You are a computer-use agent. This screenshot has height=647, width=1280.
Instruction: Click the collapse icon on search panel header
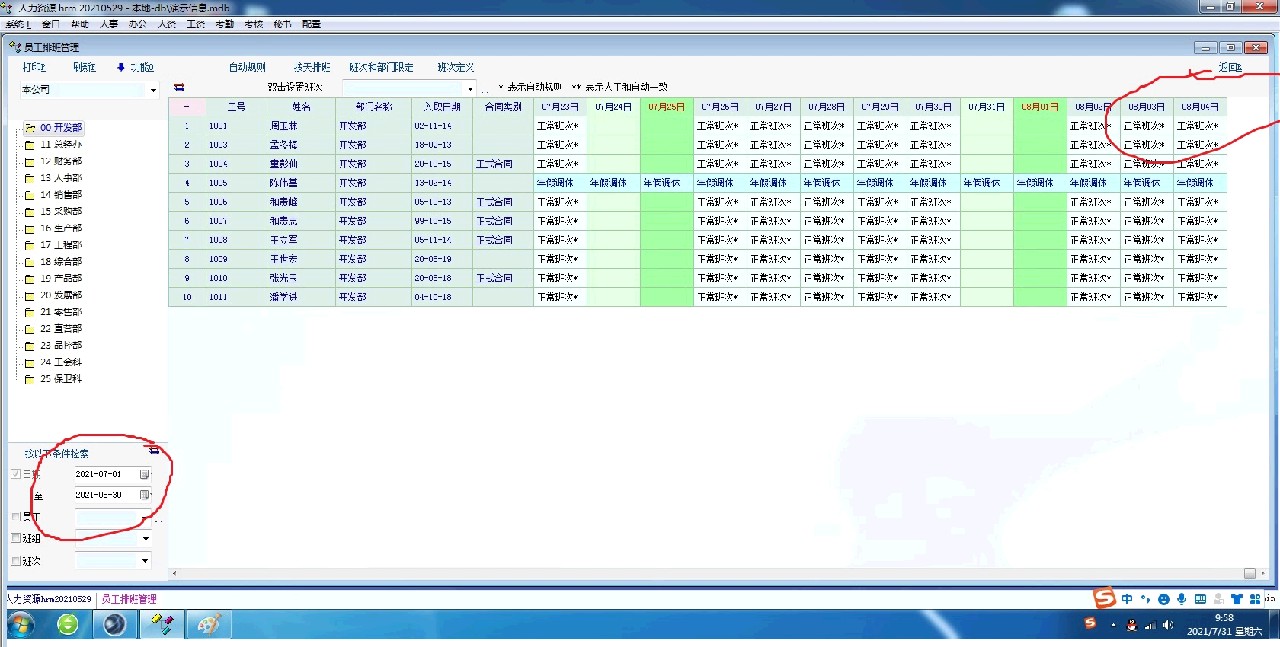coord(154,451)
